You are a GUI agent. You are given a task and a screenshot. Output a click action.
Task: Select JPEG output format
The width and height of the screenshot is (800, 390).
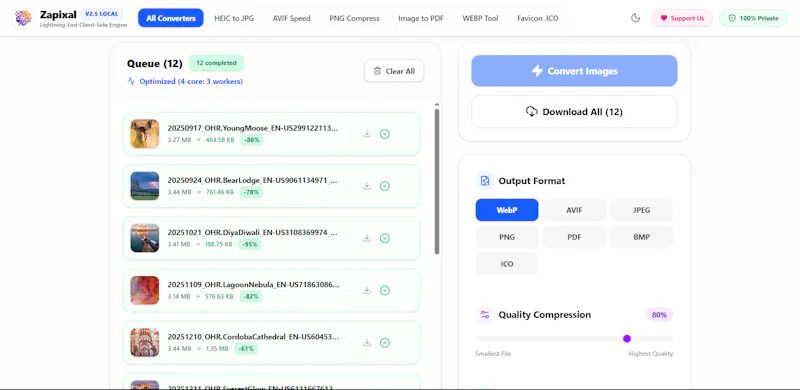[641, 210]
